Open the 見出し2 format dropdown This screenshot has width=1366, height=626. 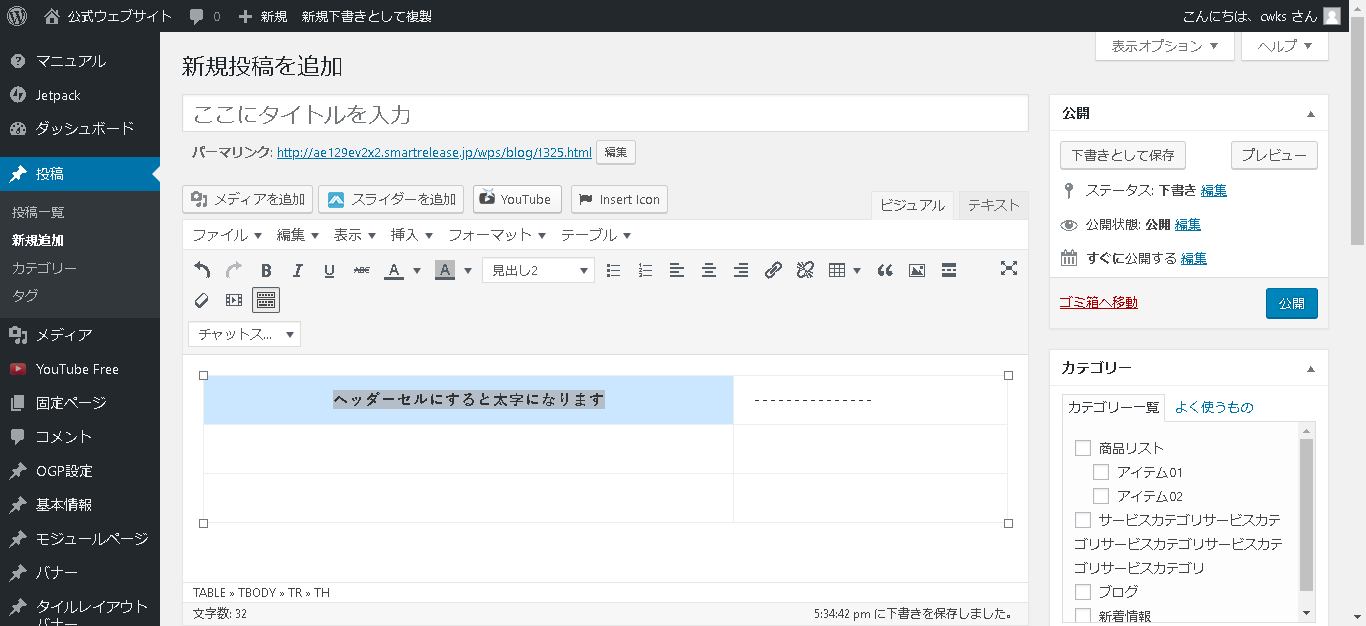[x=538, y=270]
